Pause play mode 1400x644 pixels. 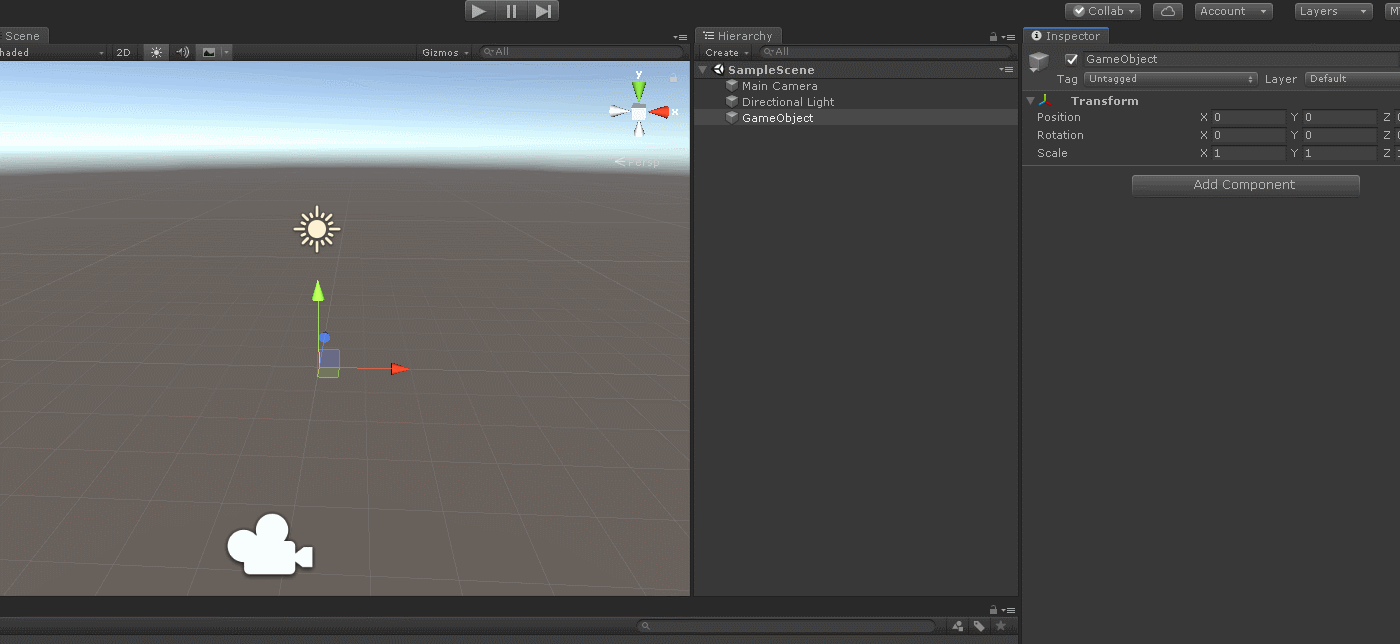coord(511,10)
